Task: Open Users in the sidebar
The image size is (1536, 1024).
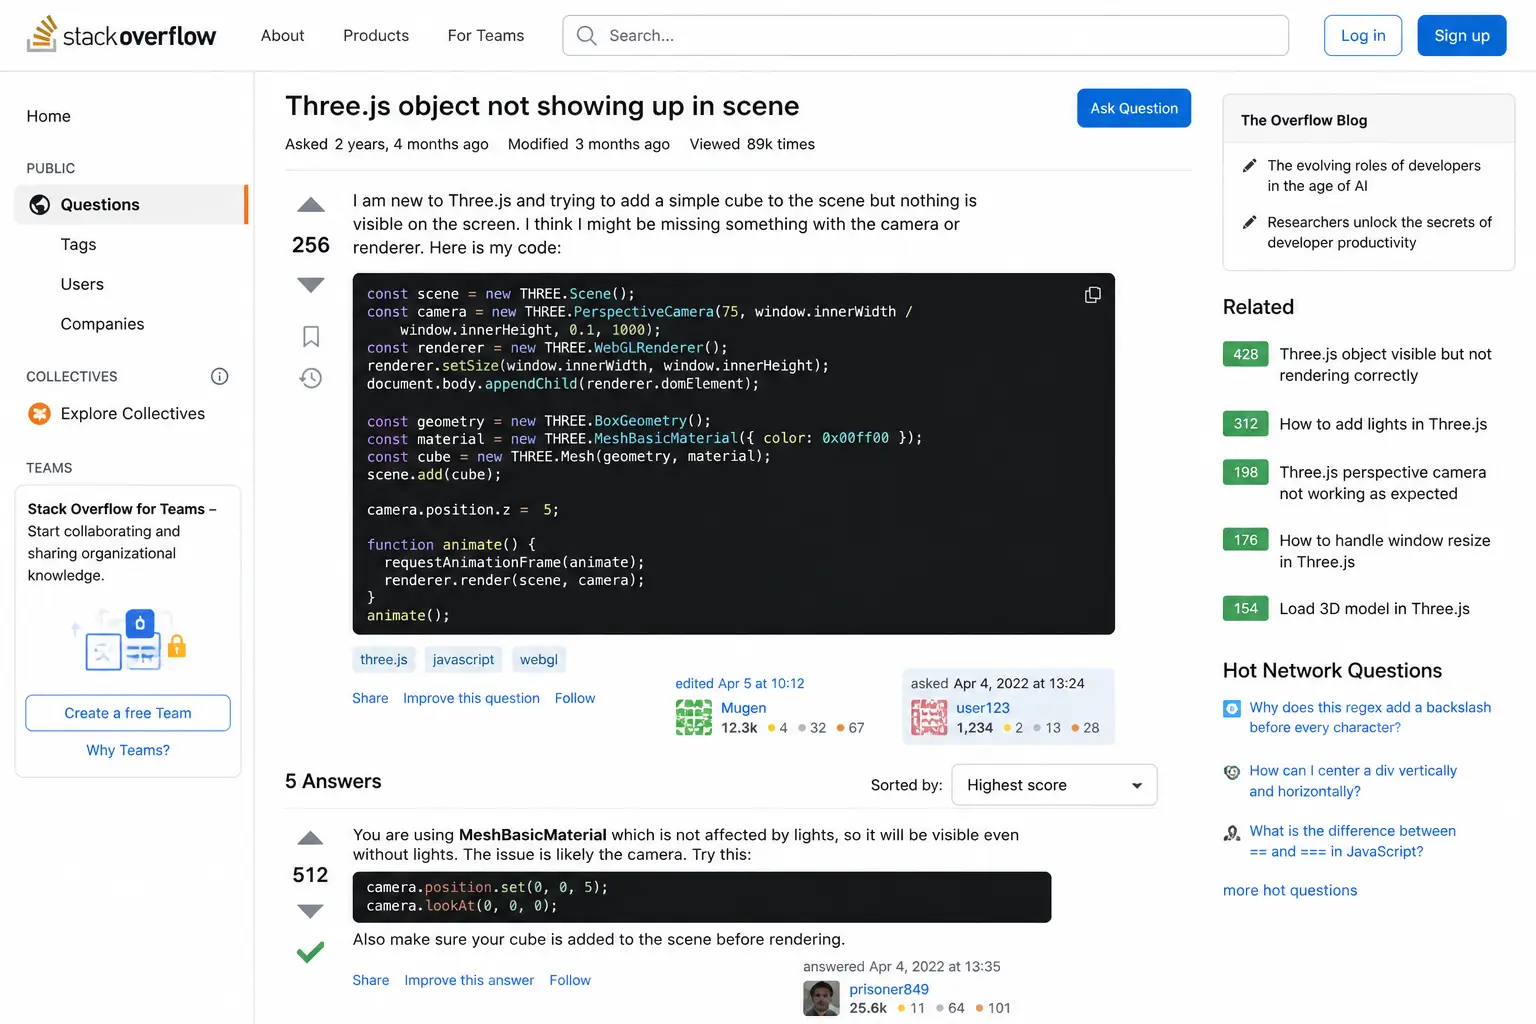Action: [82, 285]
